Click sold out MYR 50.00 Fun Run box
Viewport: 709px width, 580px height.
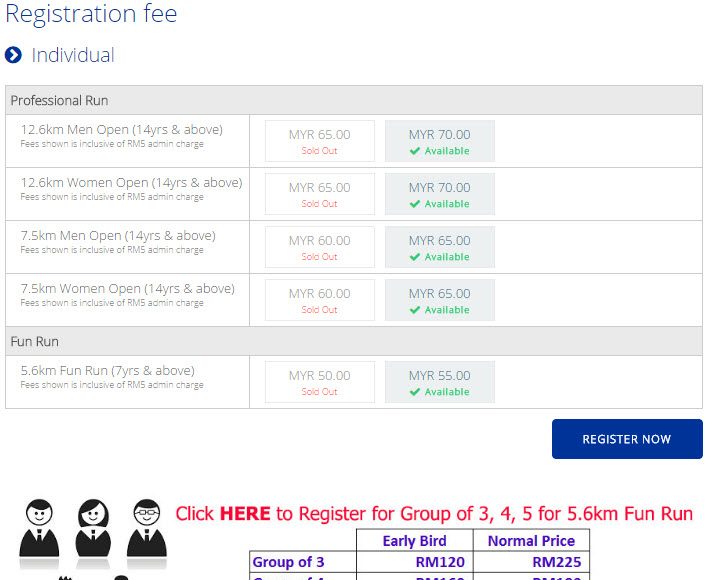point(320,382)
